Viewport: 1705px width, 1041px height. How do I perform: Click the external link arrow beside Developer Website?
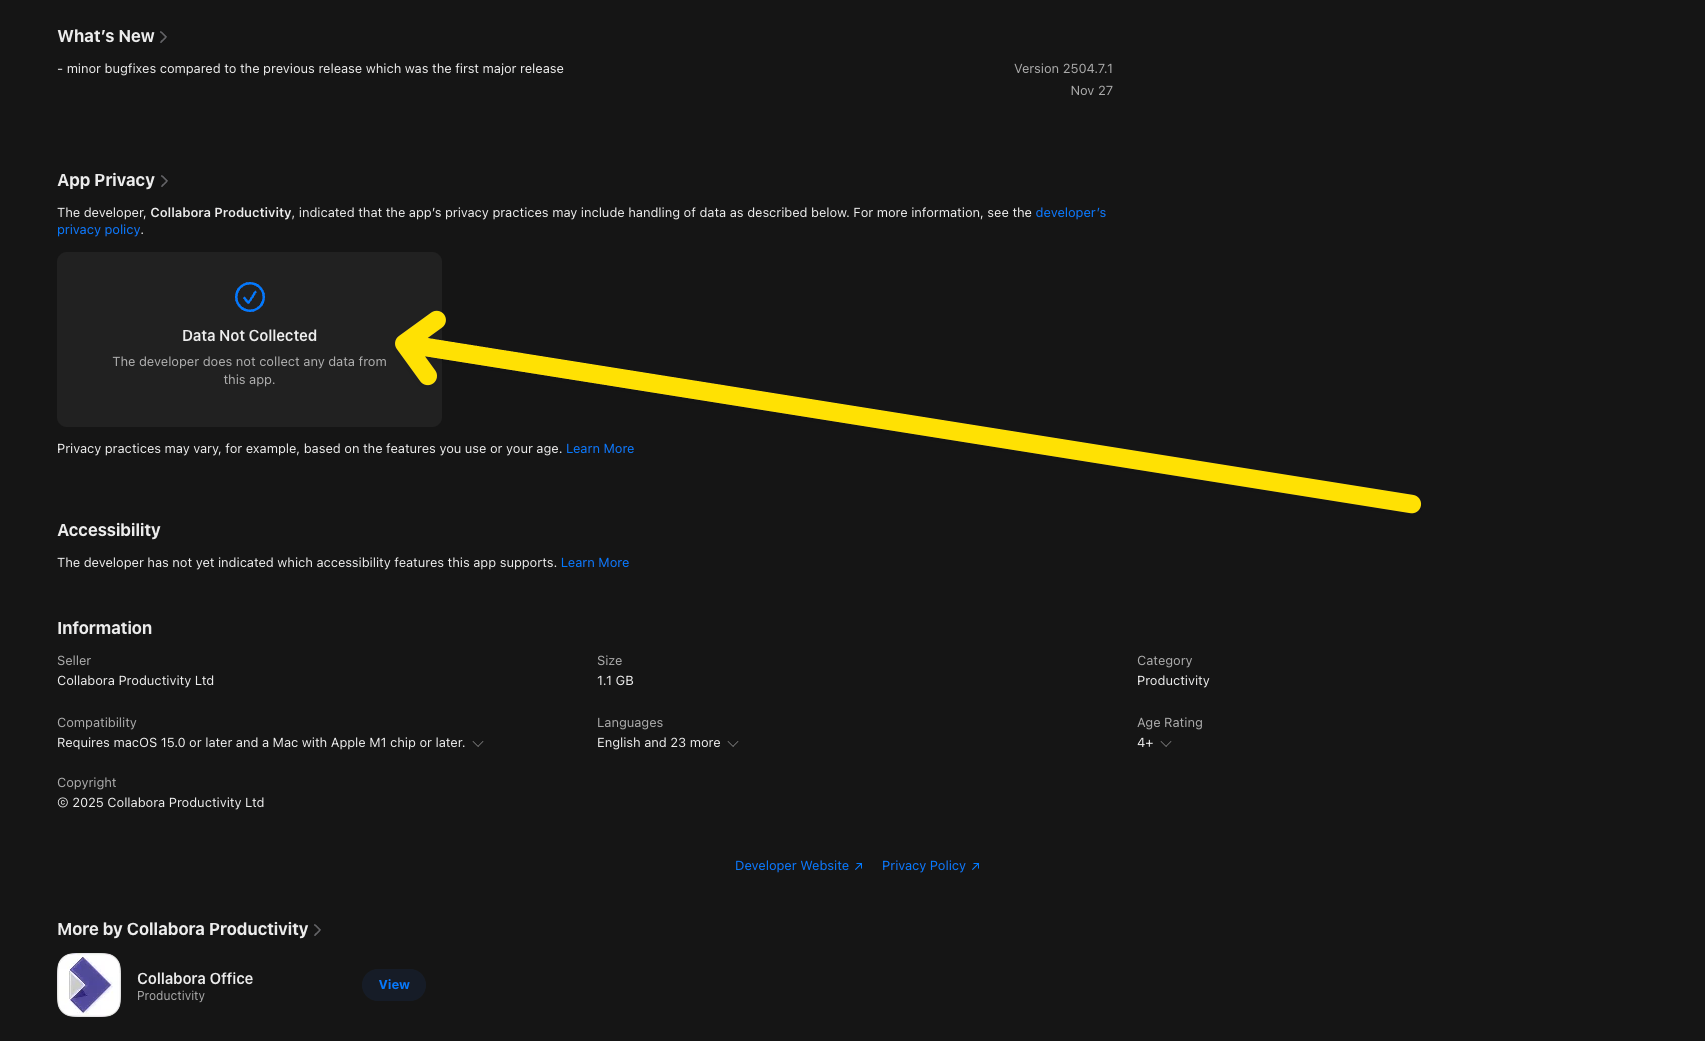point(858,865)
